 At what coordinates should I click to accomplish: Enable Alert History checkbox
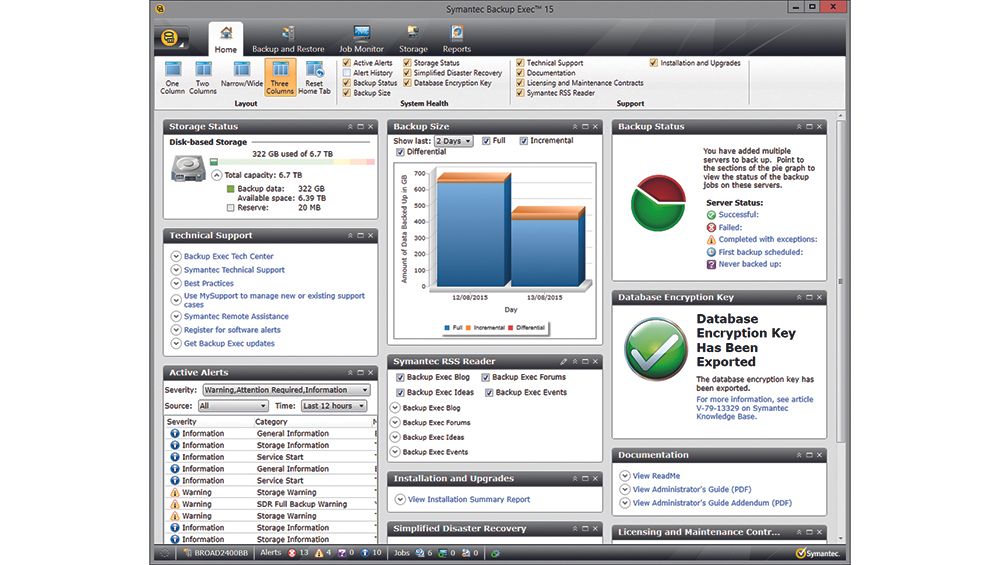point(347,73)
